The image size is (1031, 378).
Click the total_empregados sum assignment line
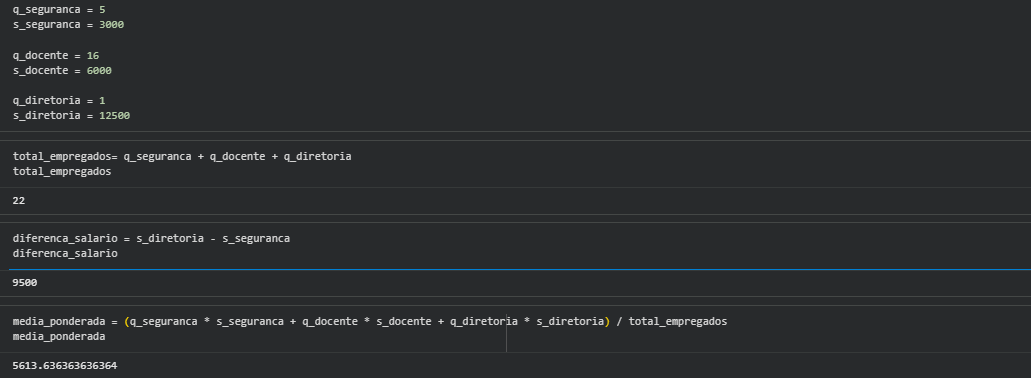182,156
